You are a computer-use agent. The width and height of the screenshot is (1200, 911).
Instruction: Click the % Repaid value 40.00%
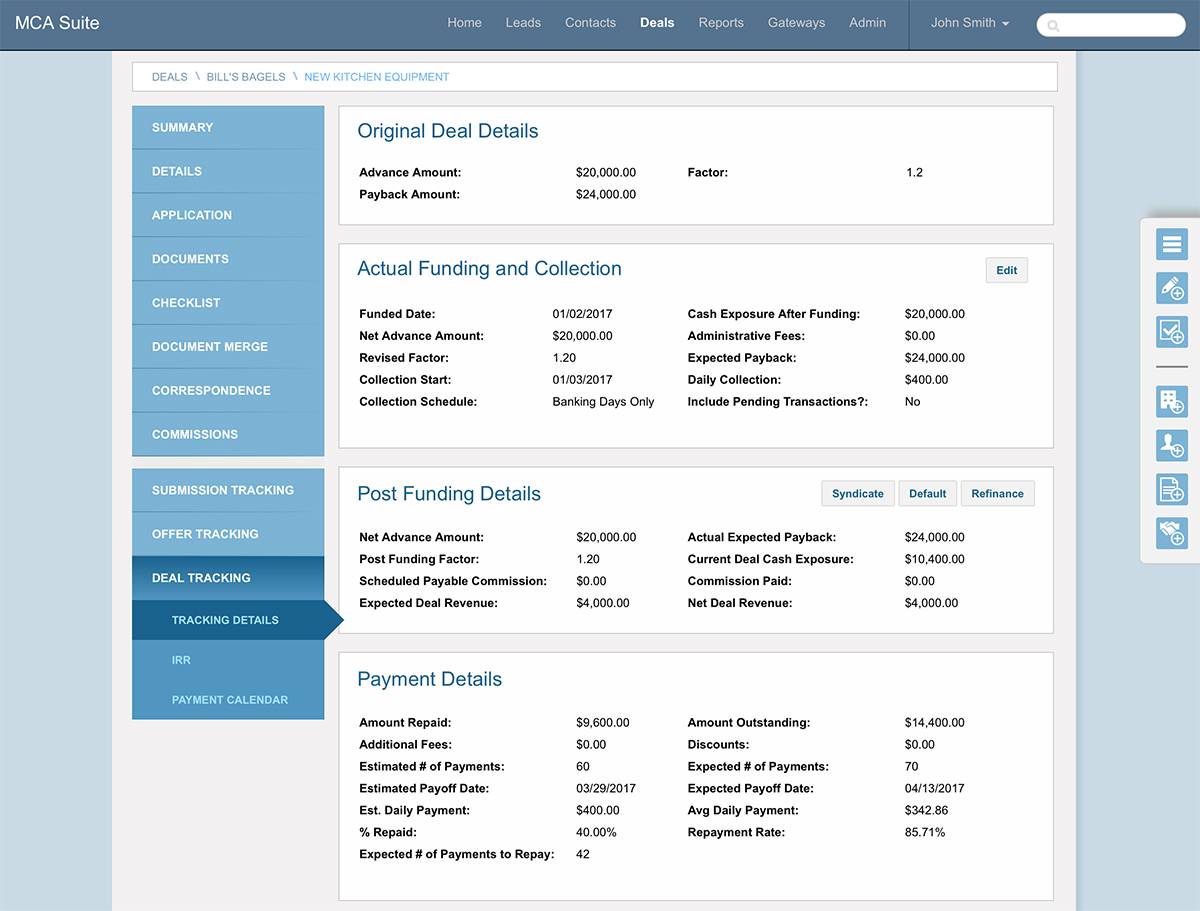tap(597, 832)
